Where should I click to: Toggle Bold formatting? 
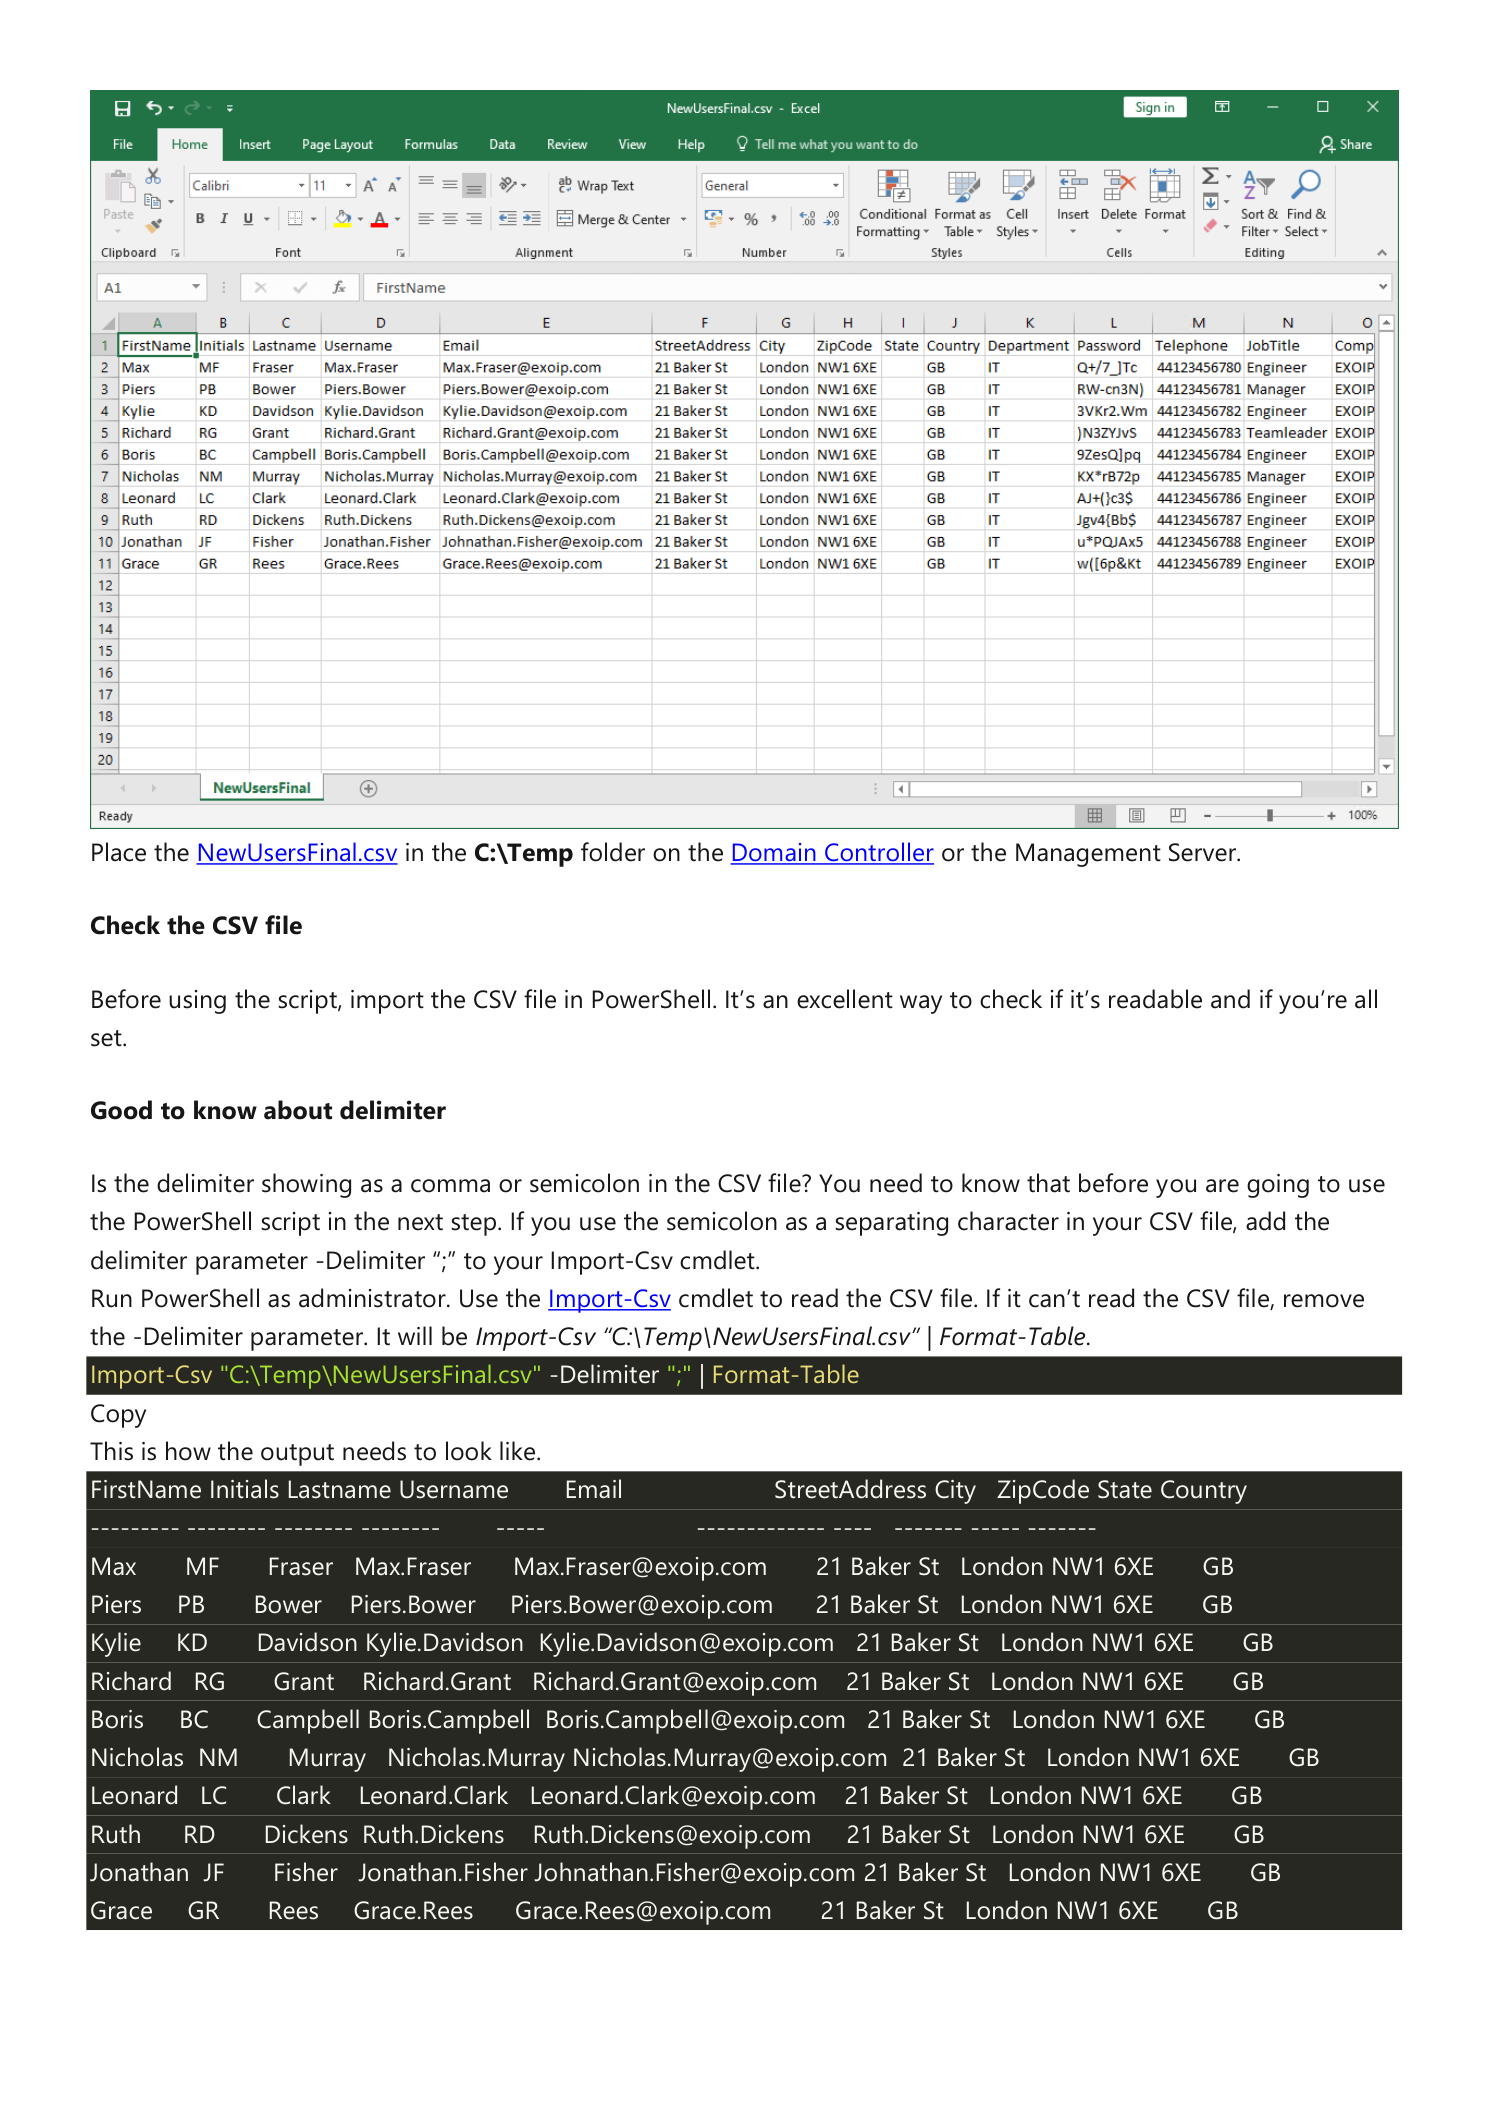[200, 219]
